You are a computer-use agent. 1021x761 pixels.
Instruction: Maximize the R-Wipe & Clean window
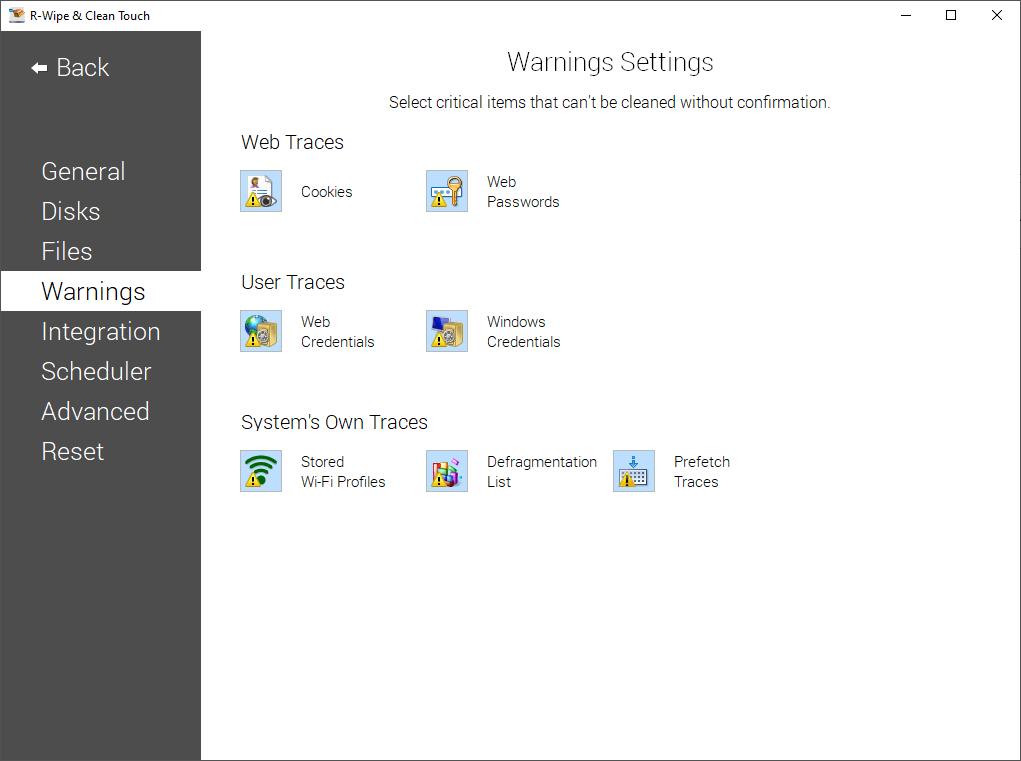(951, 15)
